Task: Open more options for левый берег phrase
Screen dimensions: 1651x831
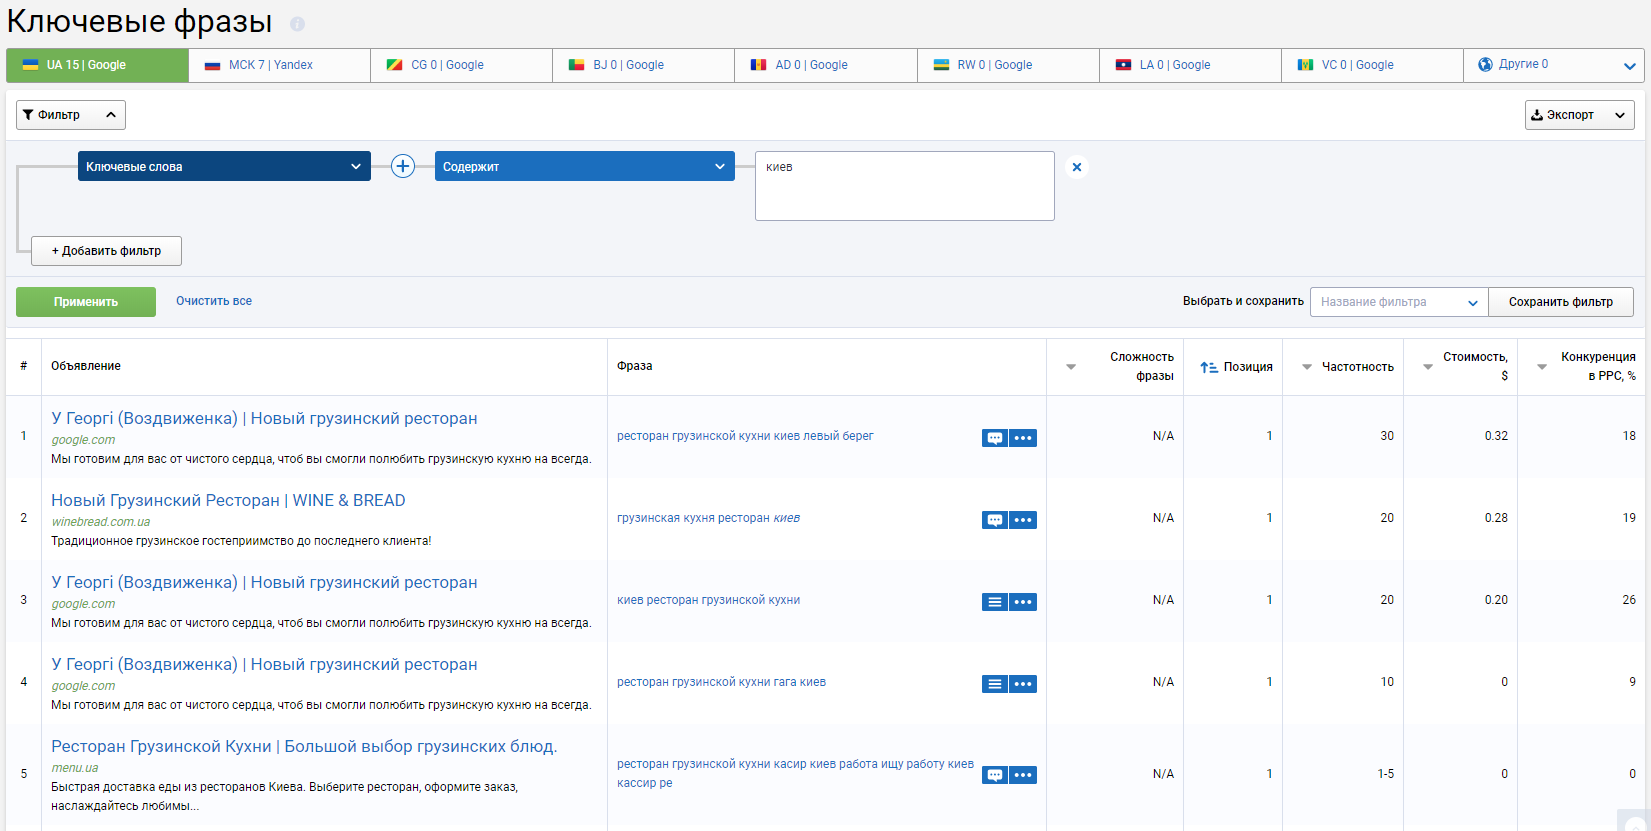Action: click(x=1023, y=438)
